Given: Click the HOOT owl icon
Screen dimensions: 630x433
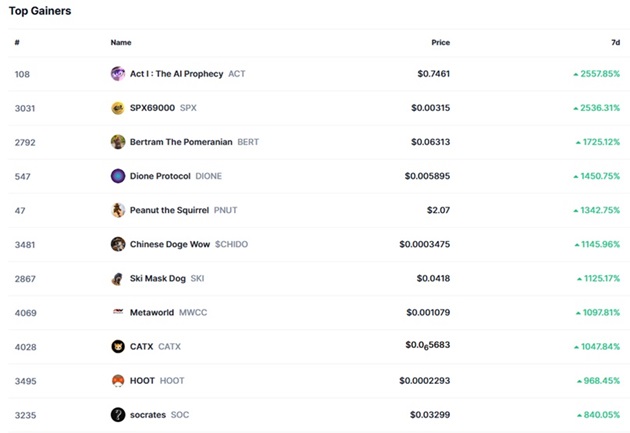Looking at the screenshot, I should point(118,380).
